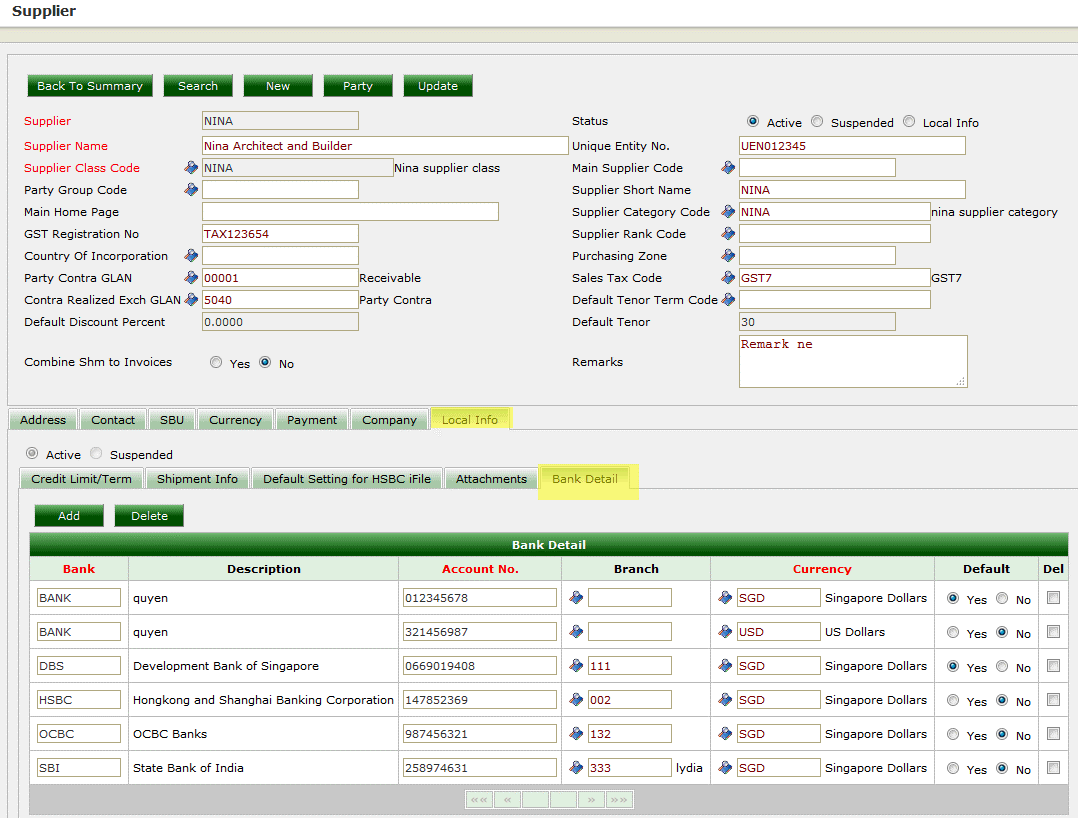Screen dimensions: 1078x818
Task: Click the Add button in Bank Detail
Action: pyautogui.click(x=68, y=515)
